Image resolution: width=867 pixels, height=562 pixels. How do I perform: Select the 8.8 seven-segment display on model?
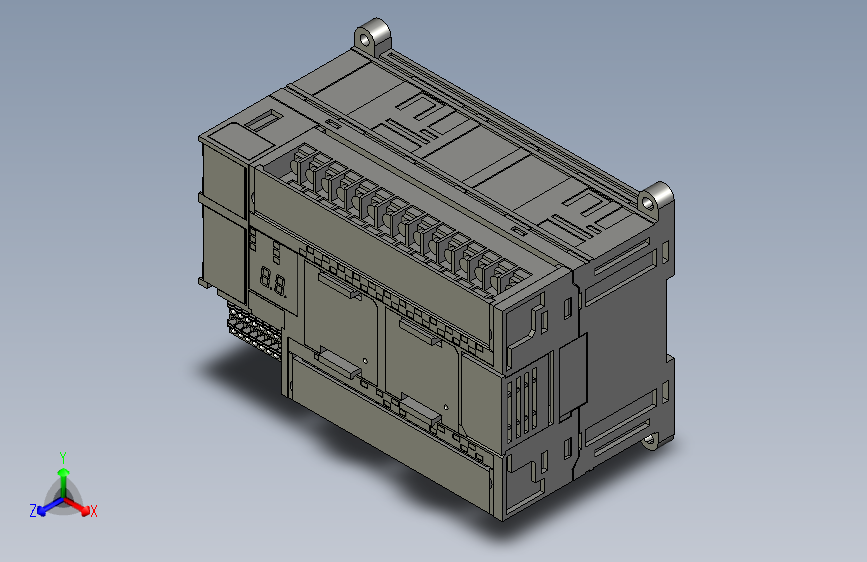pyautogui.click(x=273, y=282)
